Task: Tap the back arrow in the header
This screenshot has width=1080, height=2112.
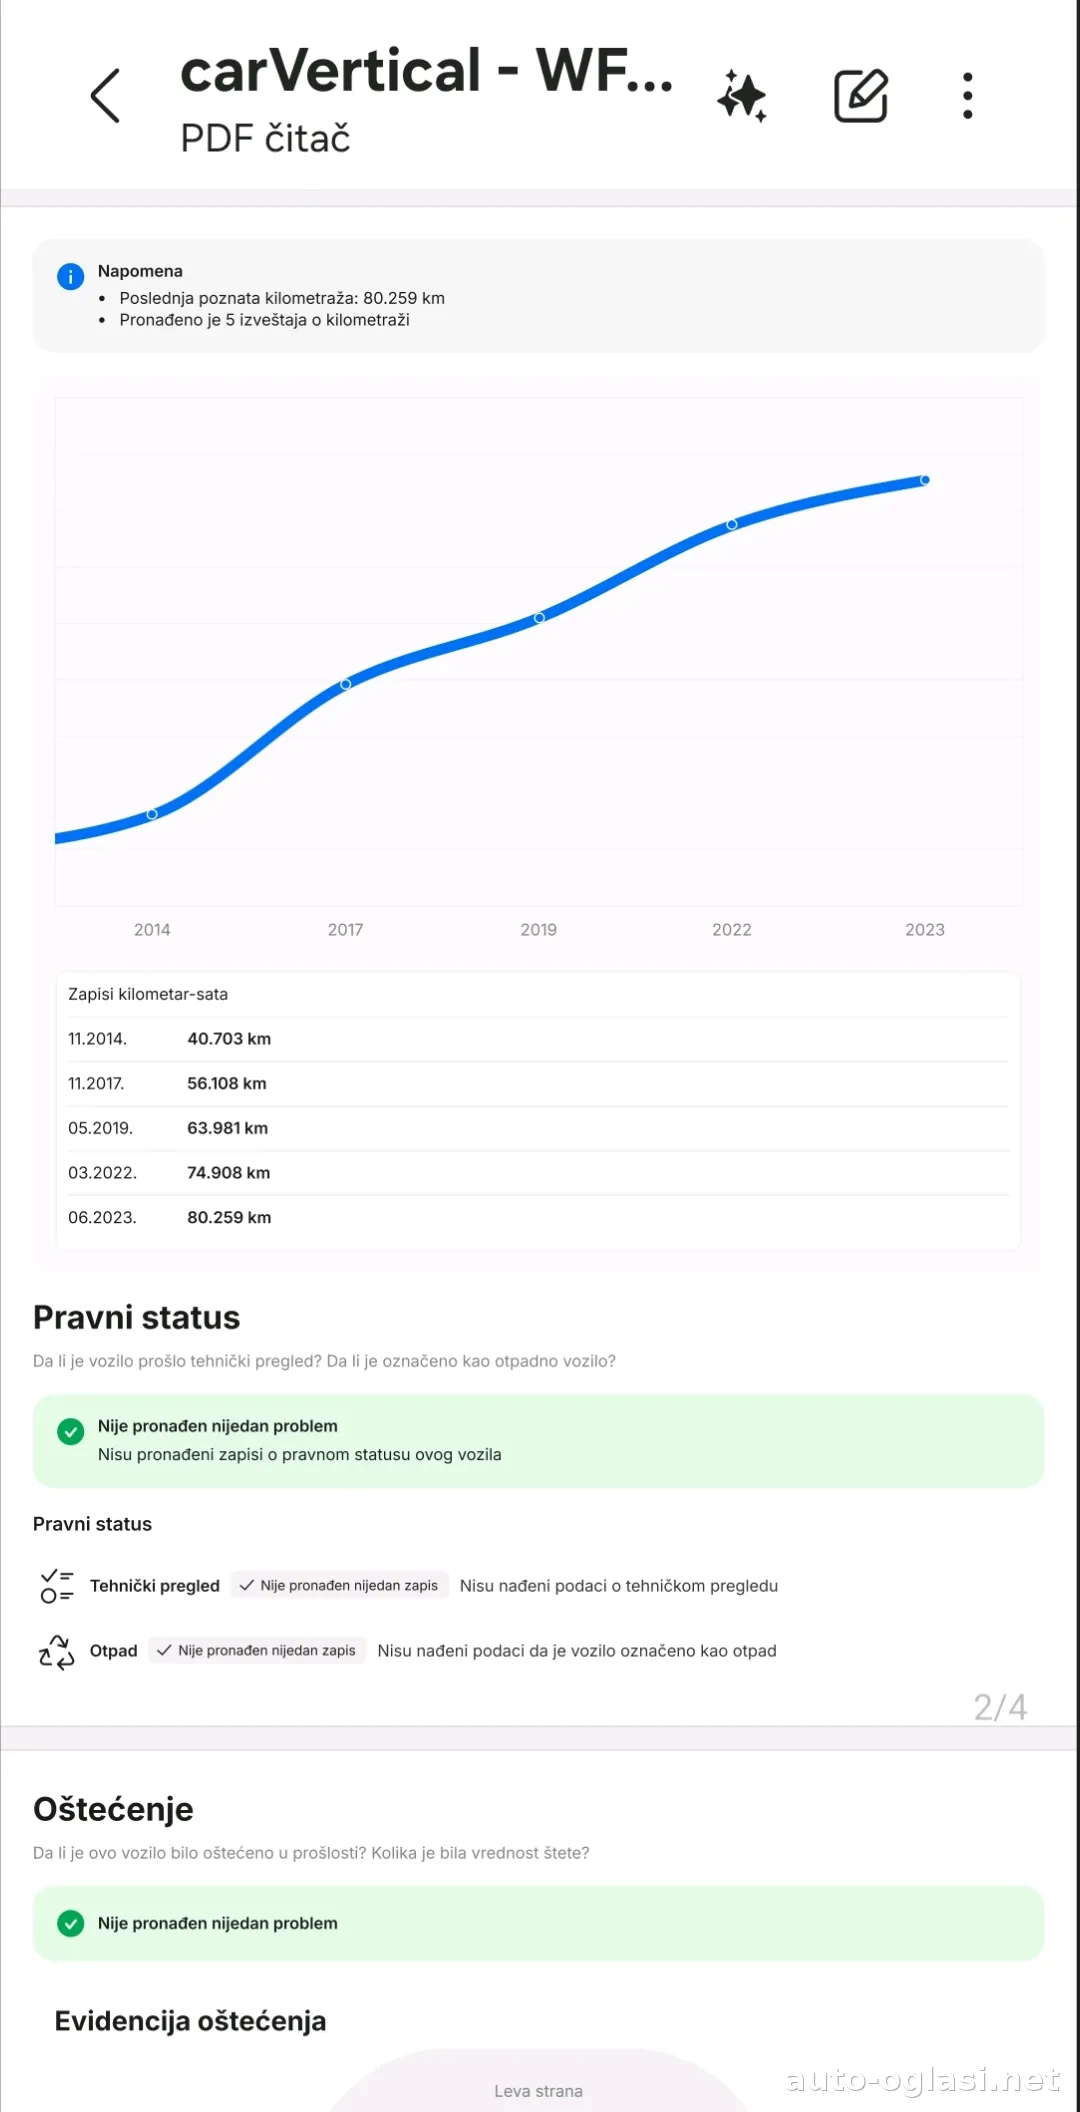Action: (x=105, y=96)
